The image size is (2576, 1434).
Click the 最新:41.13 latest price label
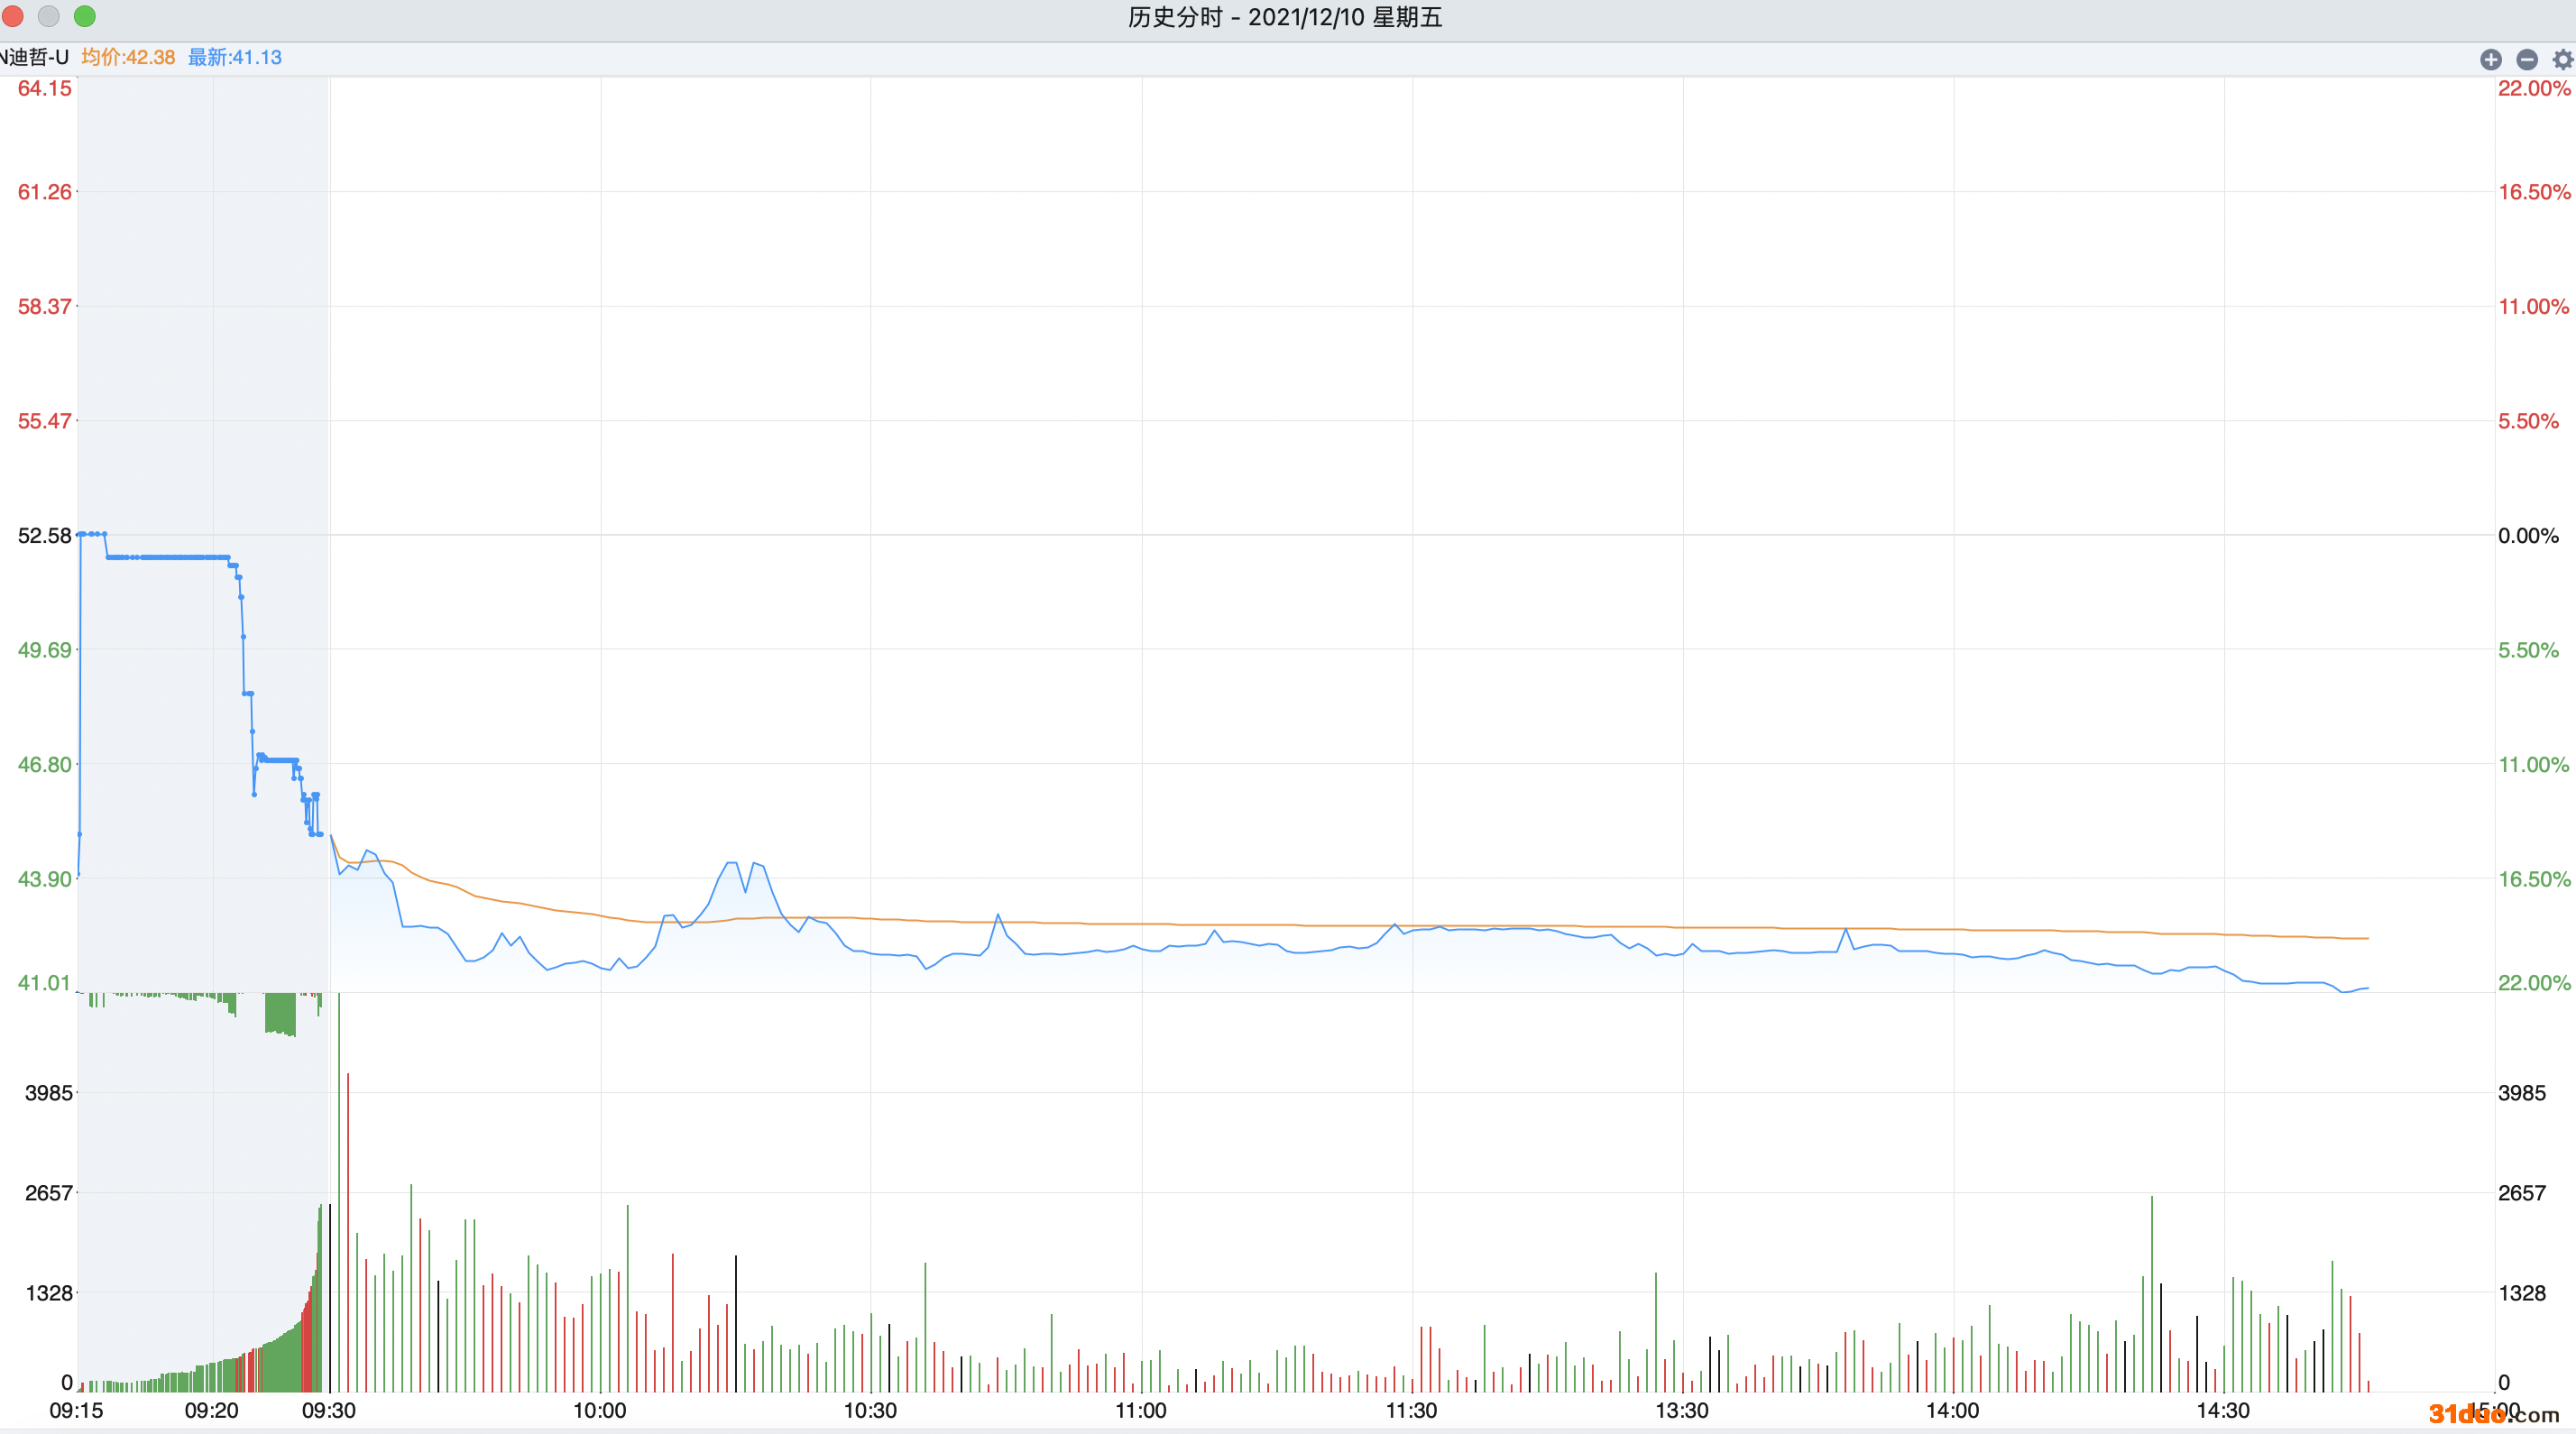(235, 57)
